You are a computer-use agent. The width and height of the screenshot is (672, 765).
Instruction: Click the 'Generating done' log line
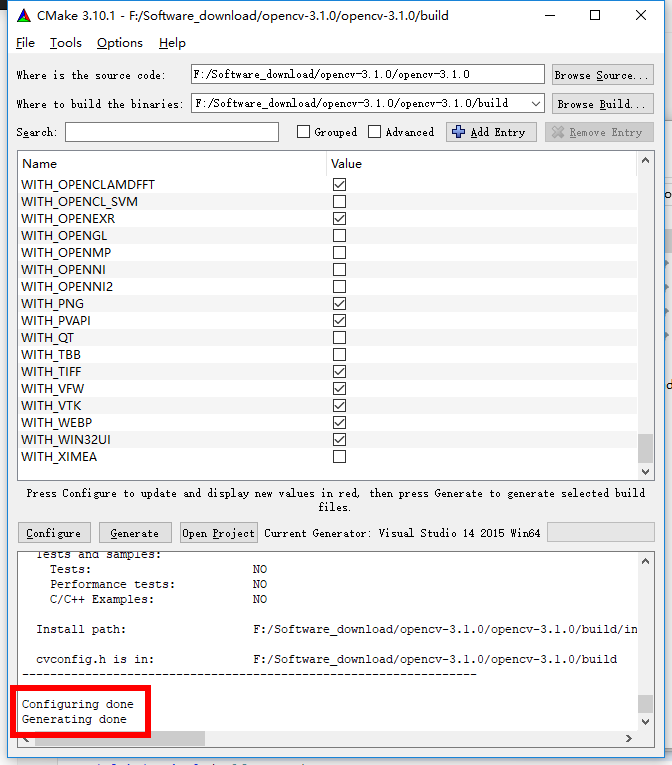point(74,719)
